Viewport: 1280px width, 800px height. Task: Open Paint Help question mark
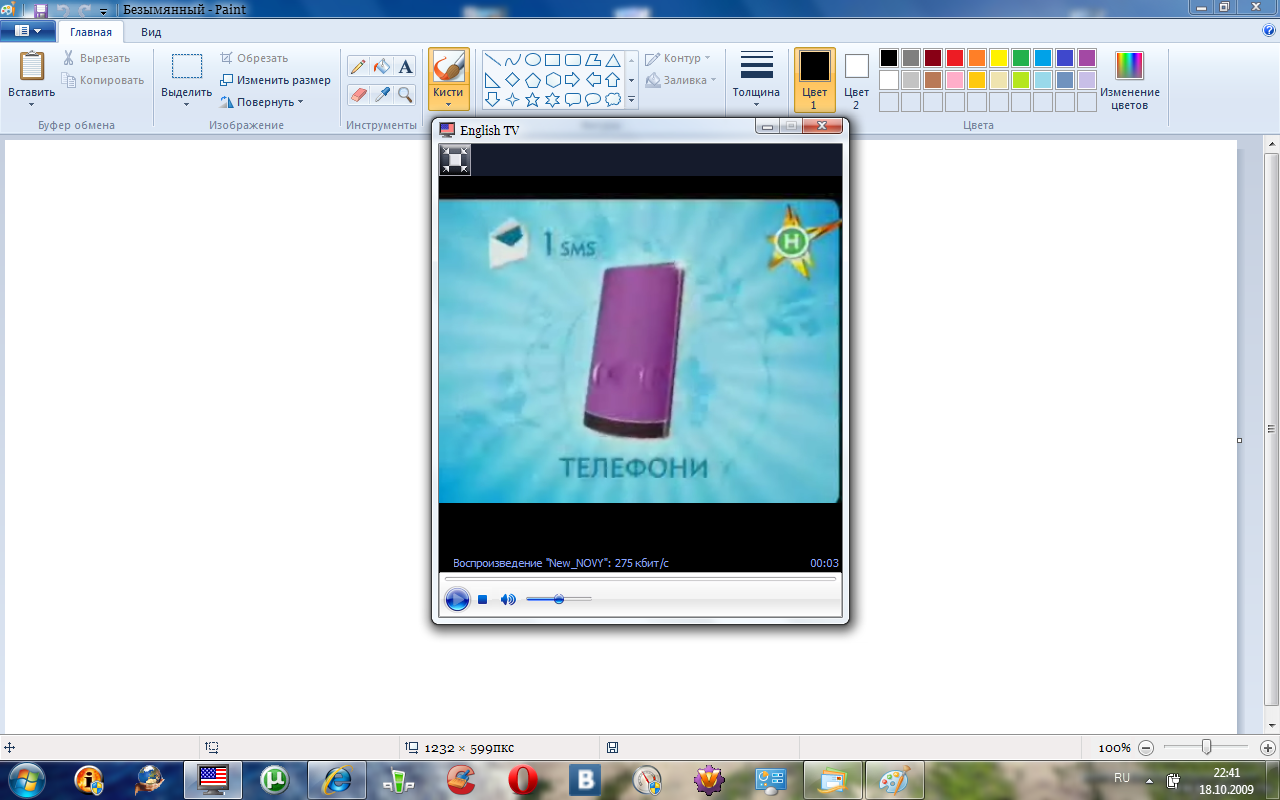click(x=1269, y=31)
